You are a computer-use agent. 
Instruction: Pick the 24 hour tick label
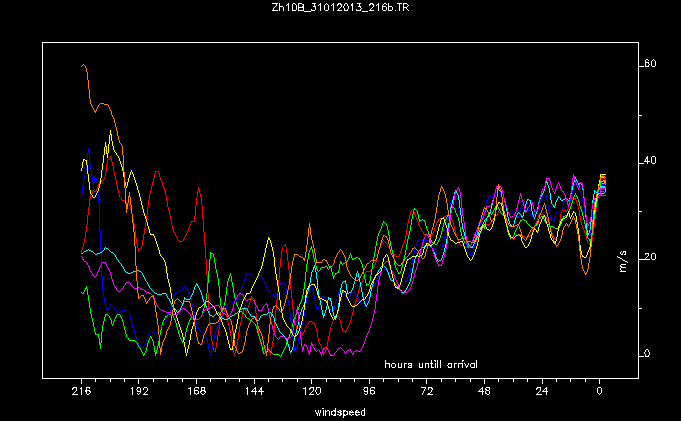[x=542, y=393]
